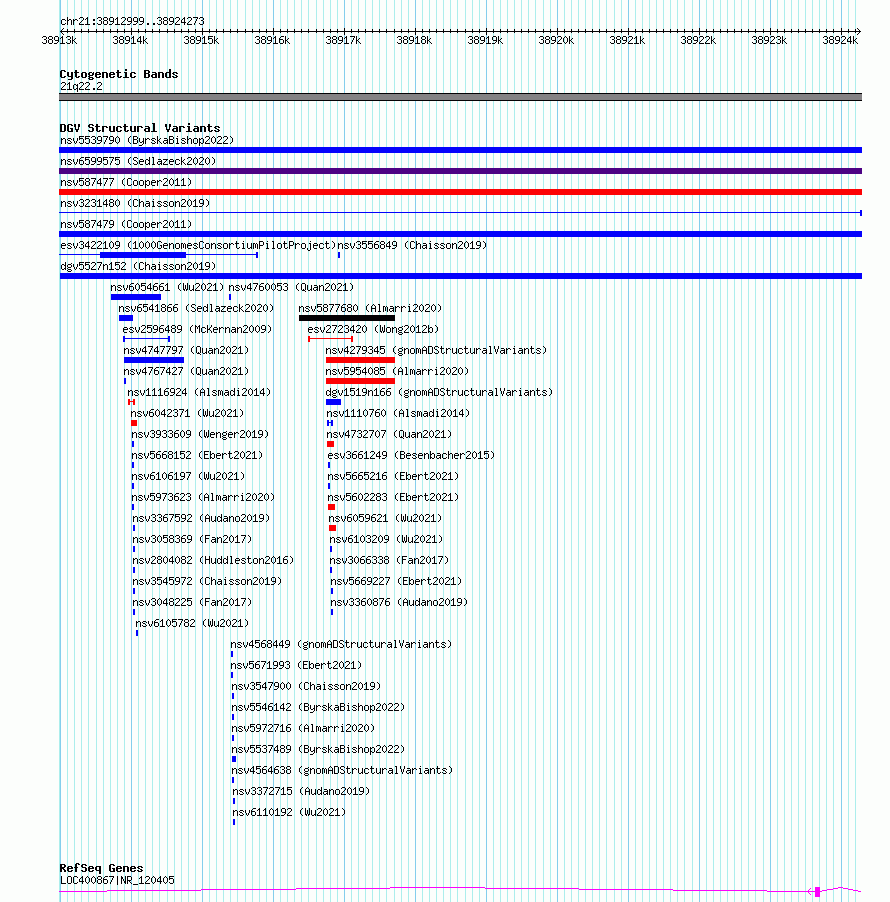This screenshot has height=902, width=890.
Task: Open the nsv5537489 (ByrskaBishop2022) label
Action: [x=318, y=749]
